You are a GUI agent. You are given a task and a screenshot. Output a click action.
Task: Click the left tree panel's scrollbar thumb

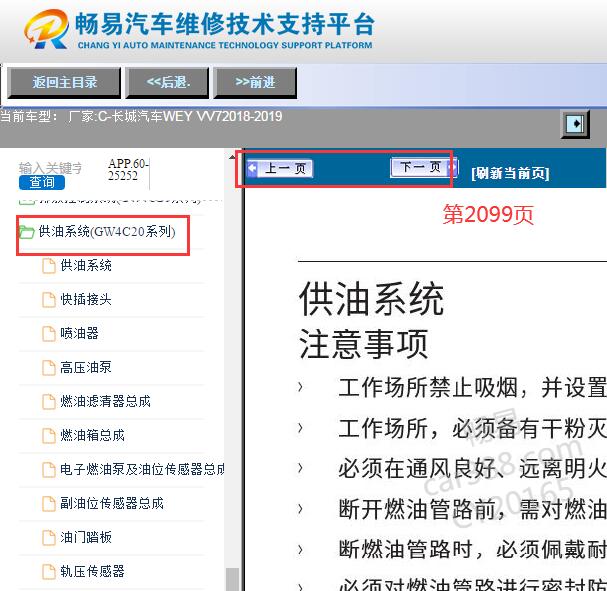[232, 579]
